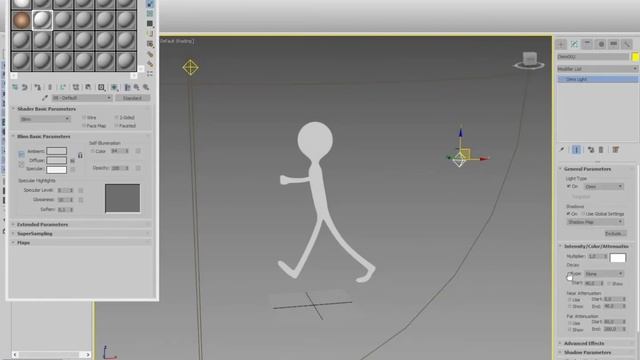Open the Modifier List dropdown

(598, 69)
